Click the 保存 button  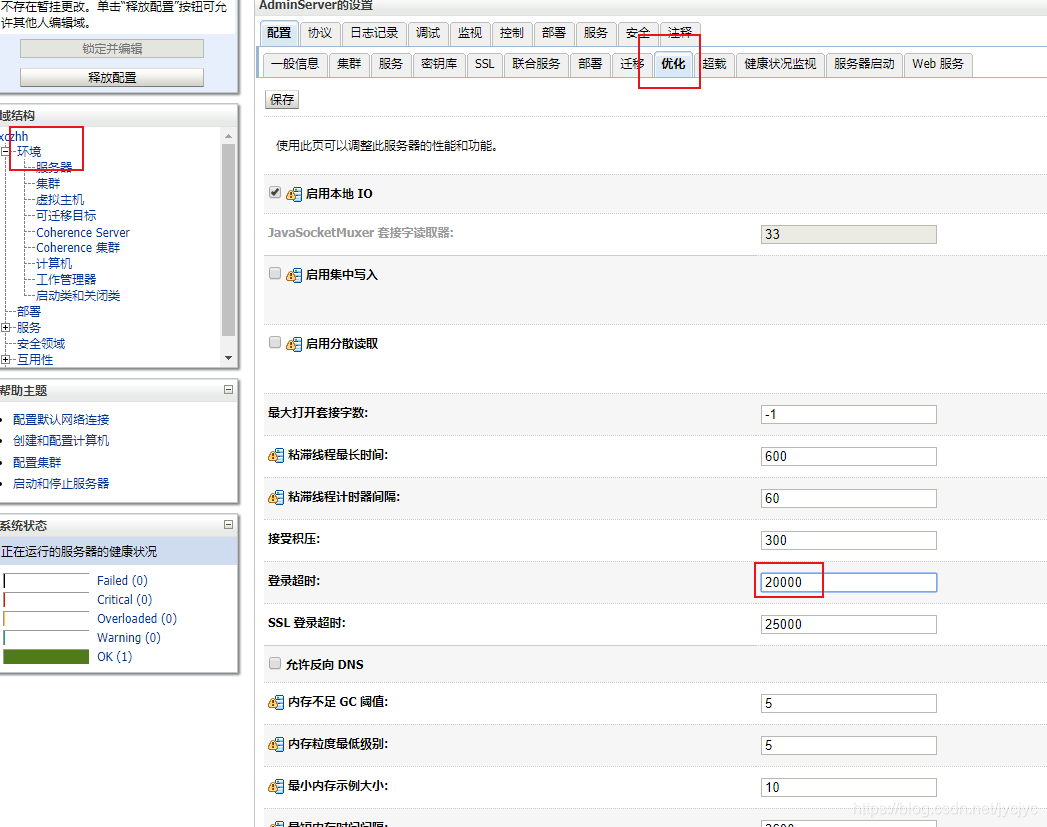click(x=281, y=99)
